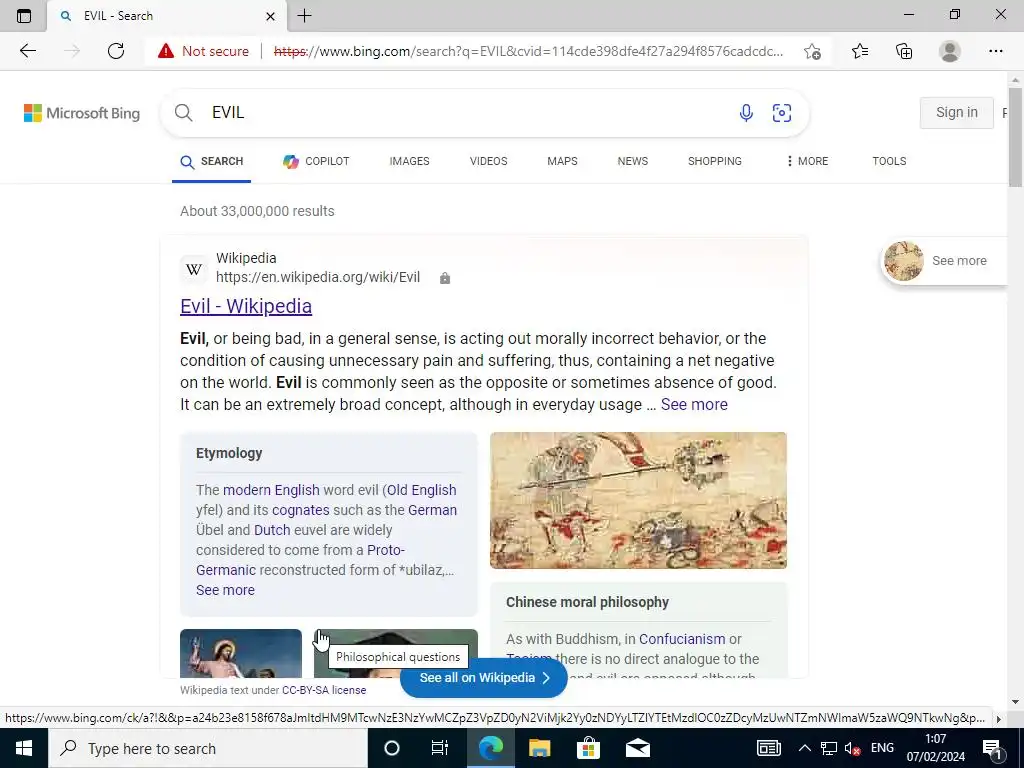
Task: Click See more in the Etymology card
Action: [x=225, y=590]
